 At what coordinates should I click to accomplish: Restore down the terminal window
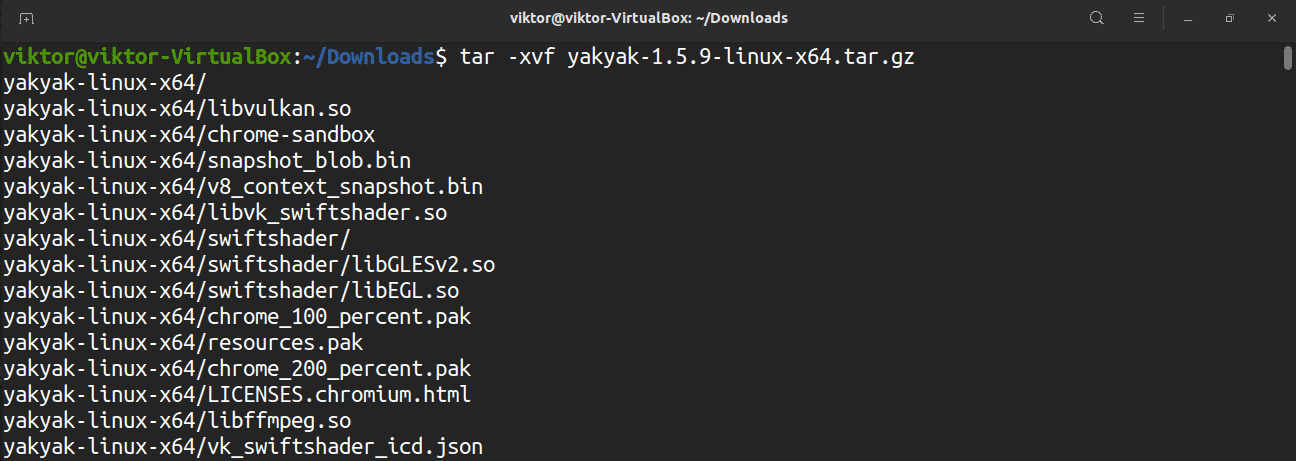(x=1230, y=18)
